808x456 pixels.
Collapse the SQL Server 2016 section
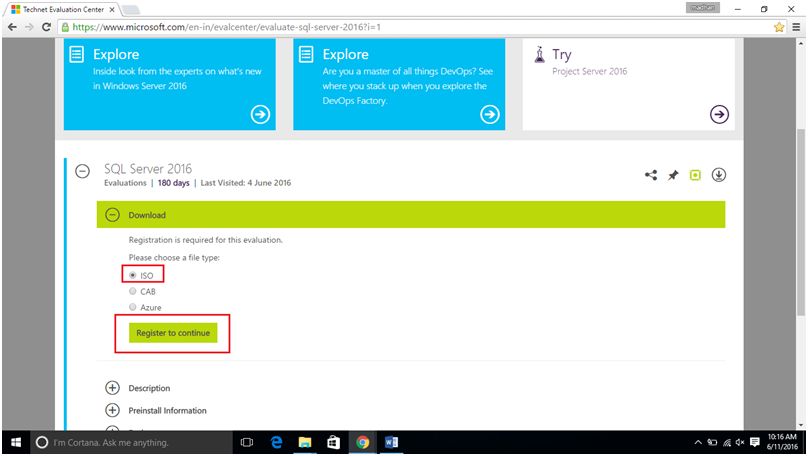(x=83, y=172)
